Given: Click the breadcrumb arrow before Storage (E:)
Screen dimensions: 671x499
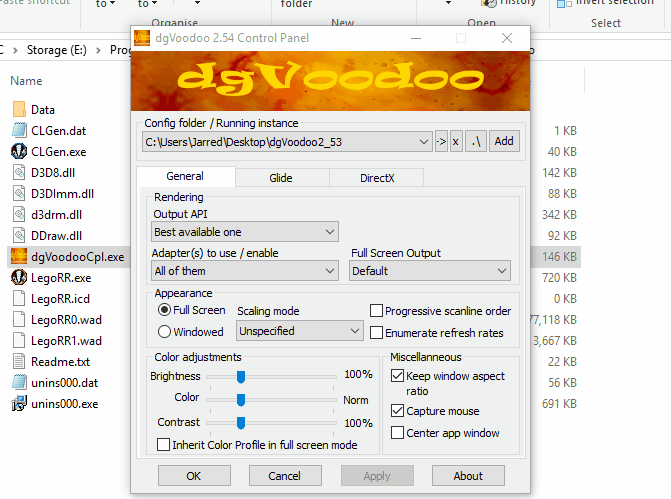Looking at the screenshot, I should [x=15, y=50].
